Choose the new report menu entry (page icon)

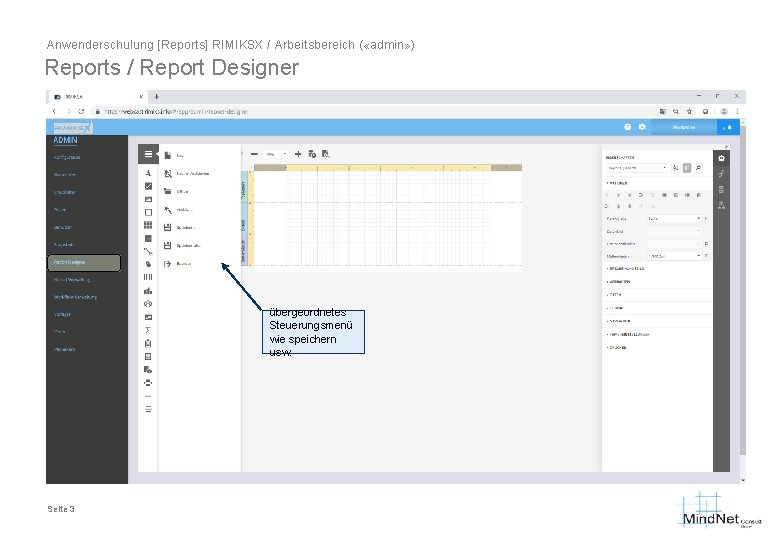tap(199, 156)
